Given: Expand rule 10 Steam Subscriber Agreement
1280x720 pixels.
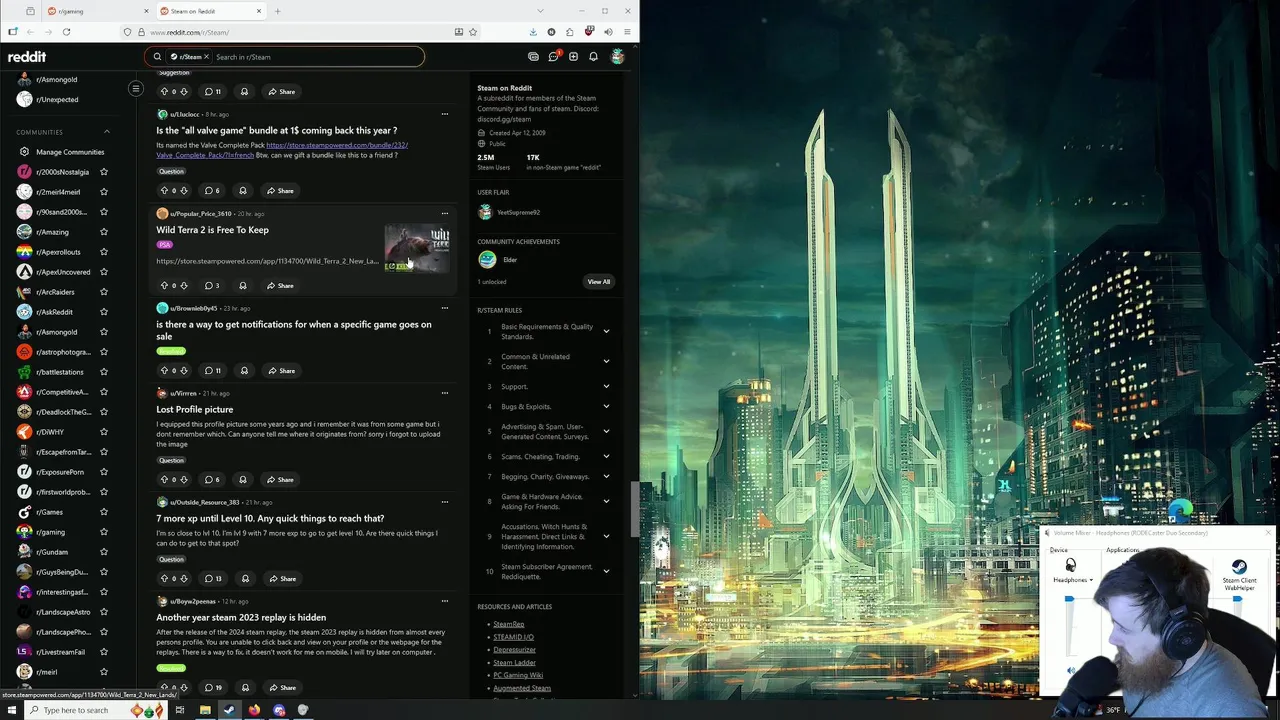Looking at the screenshot, I should pyautogui.click(x=606, y=571).
